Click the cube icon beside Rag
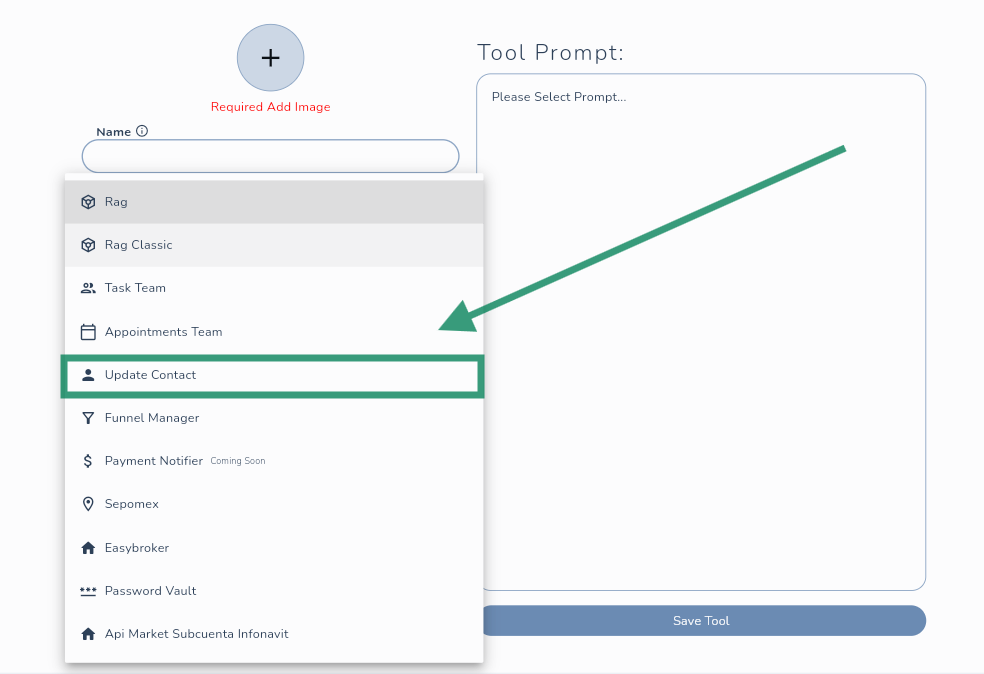 (88, 202)
